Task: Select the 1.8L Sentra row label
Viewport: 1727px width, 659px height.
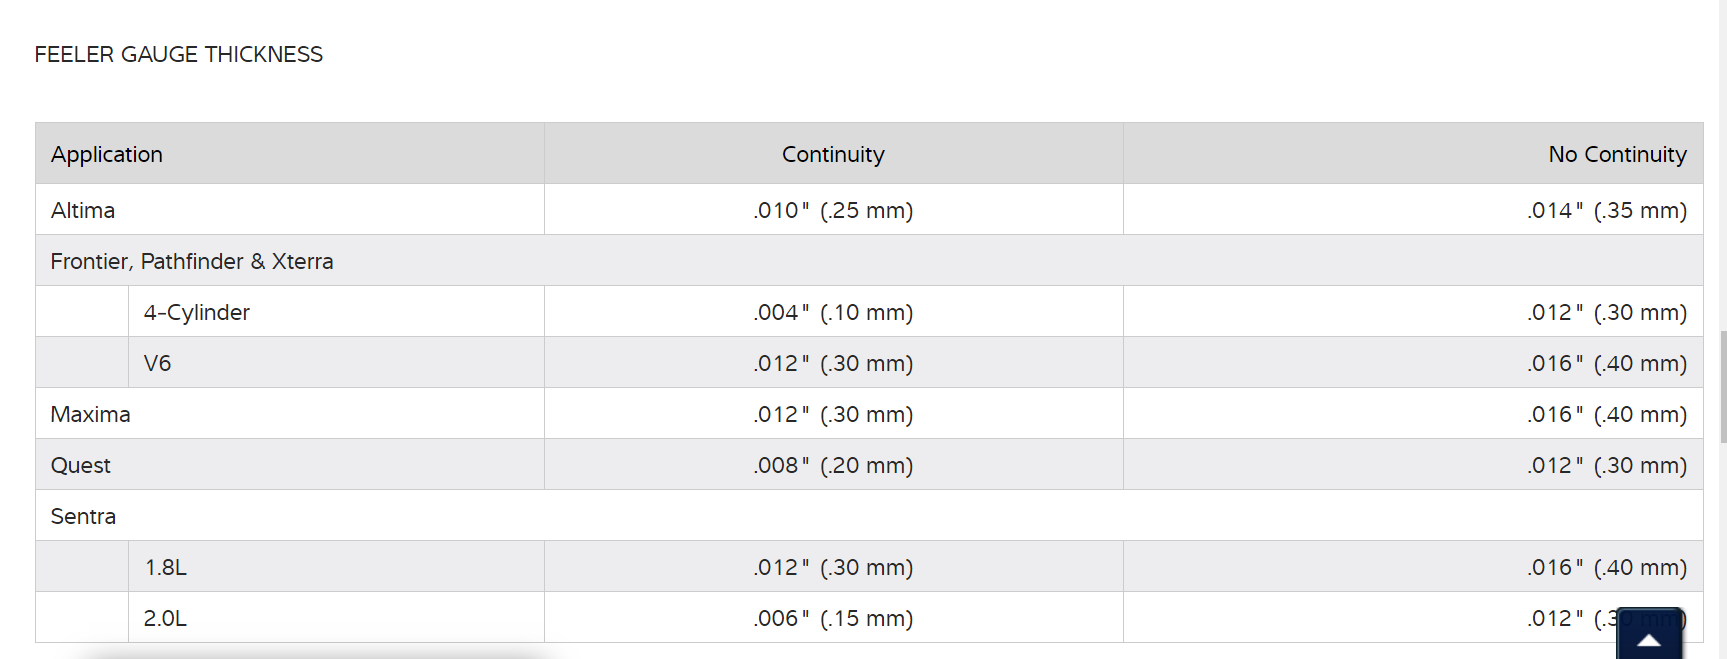Action: coord(166,568)
